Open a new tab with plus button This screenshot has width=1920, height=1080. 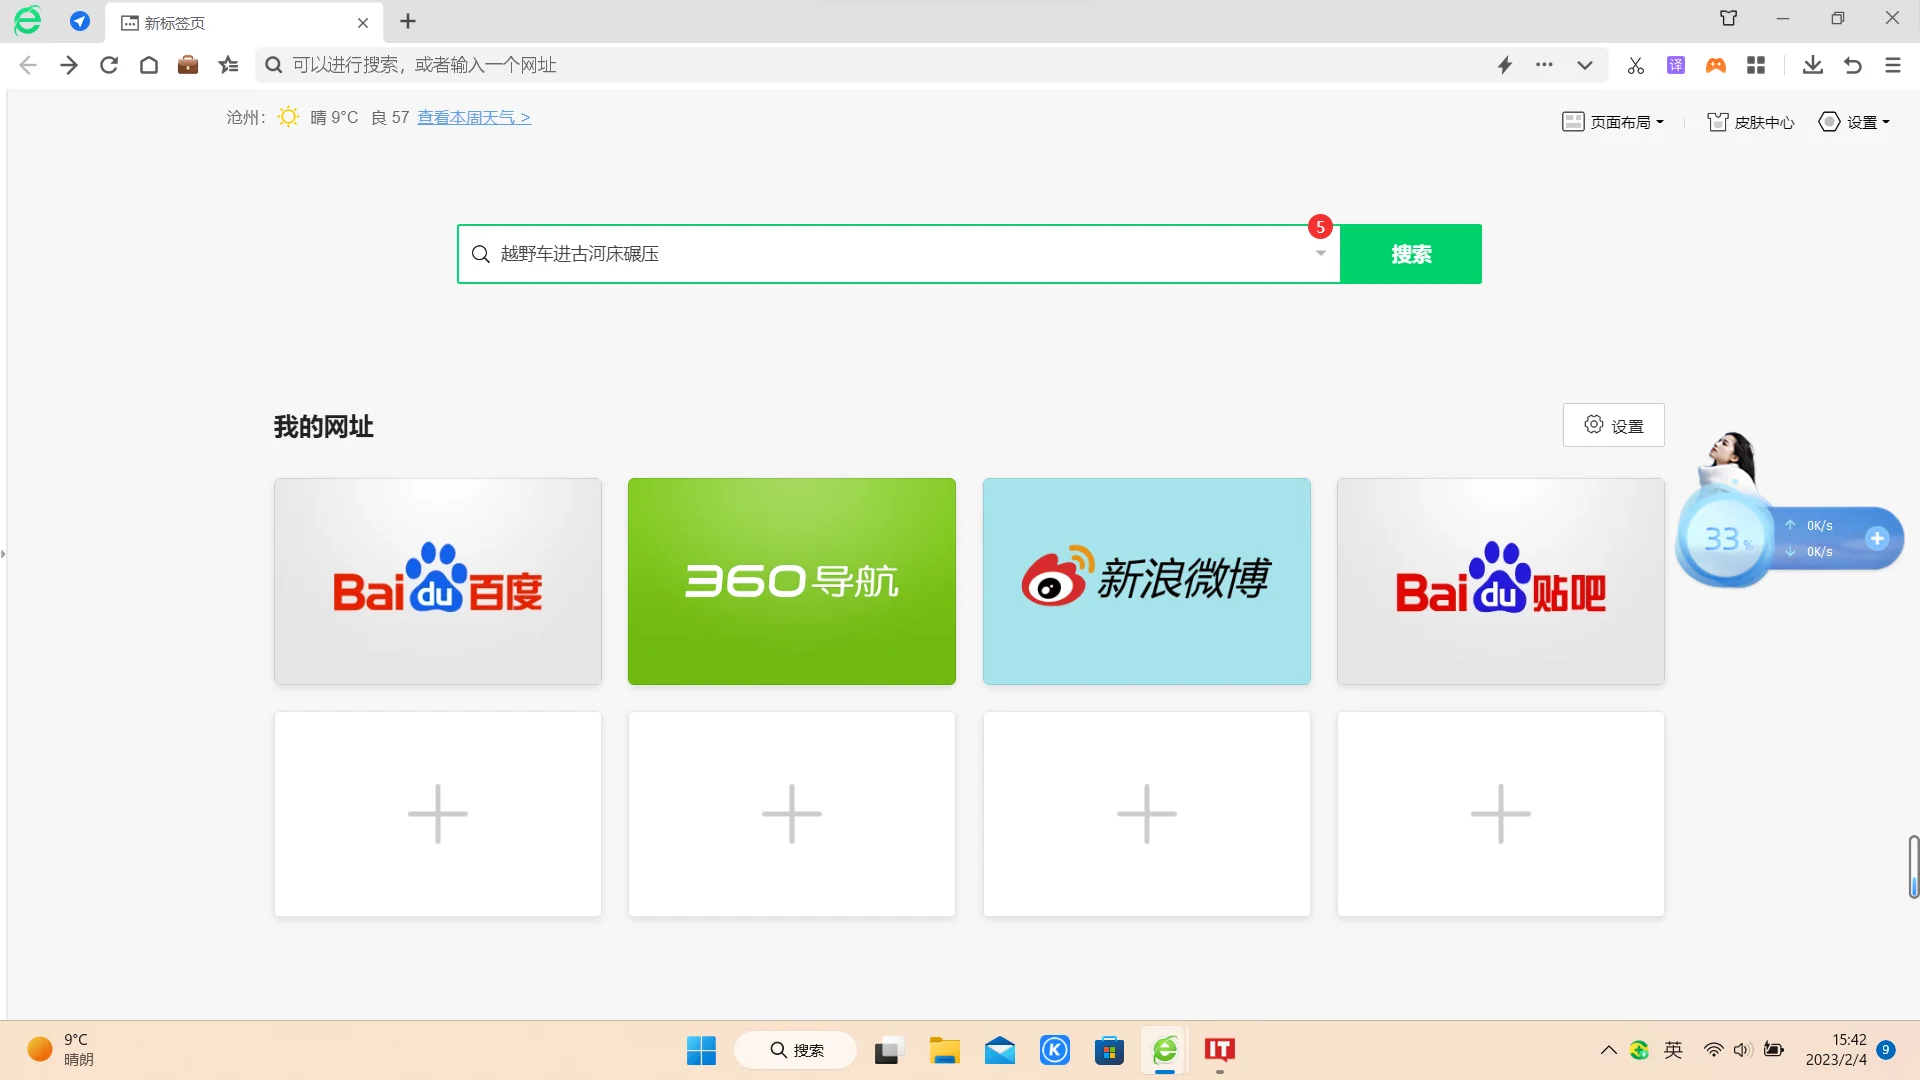[x=408, y=21]
